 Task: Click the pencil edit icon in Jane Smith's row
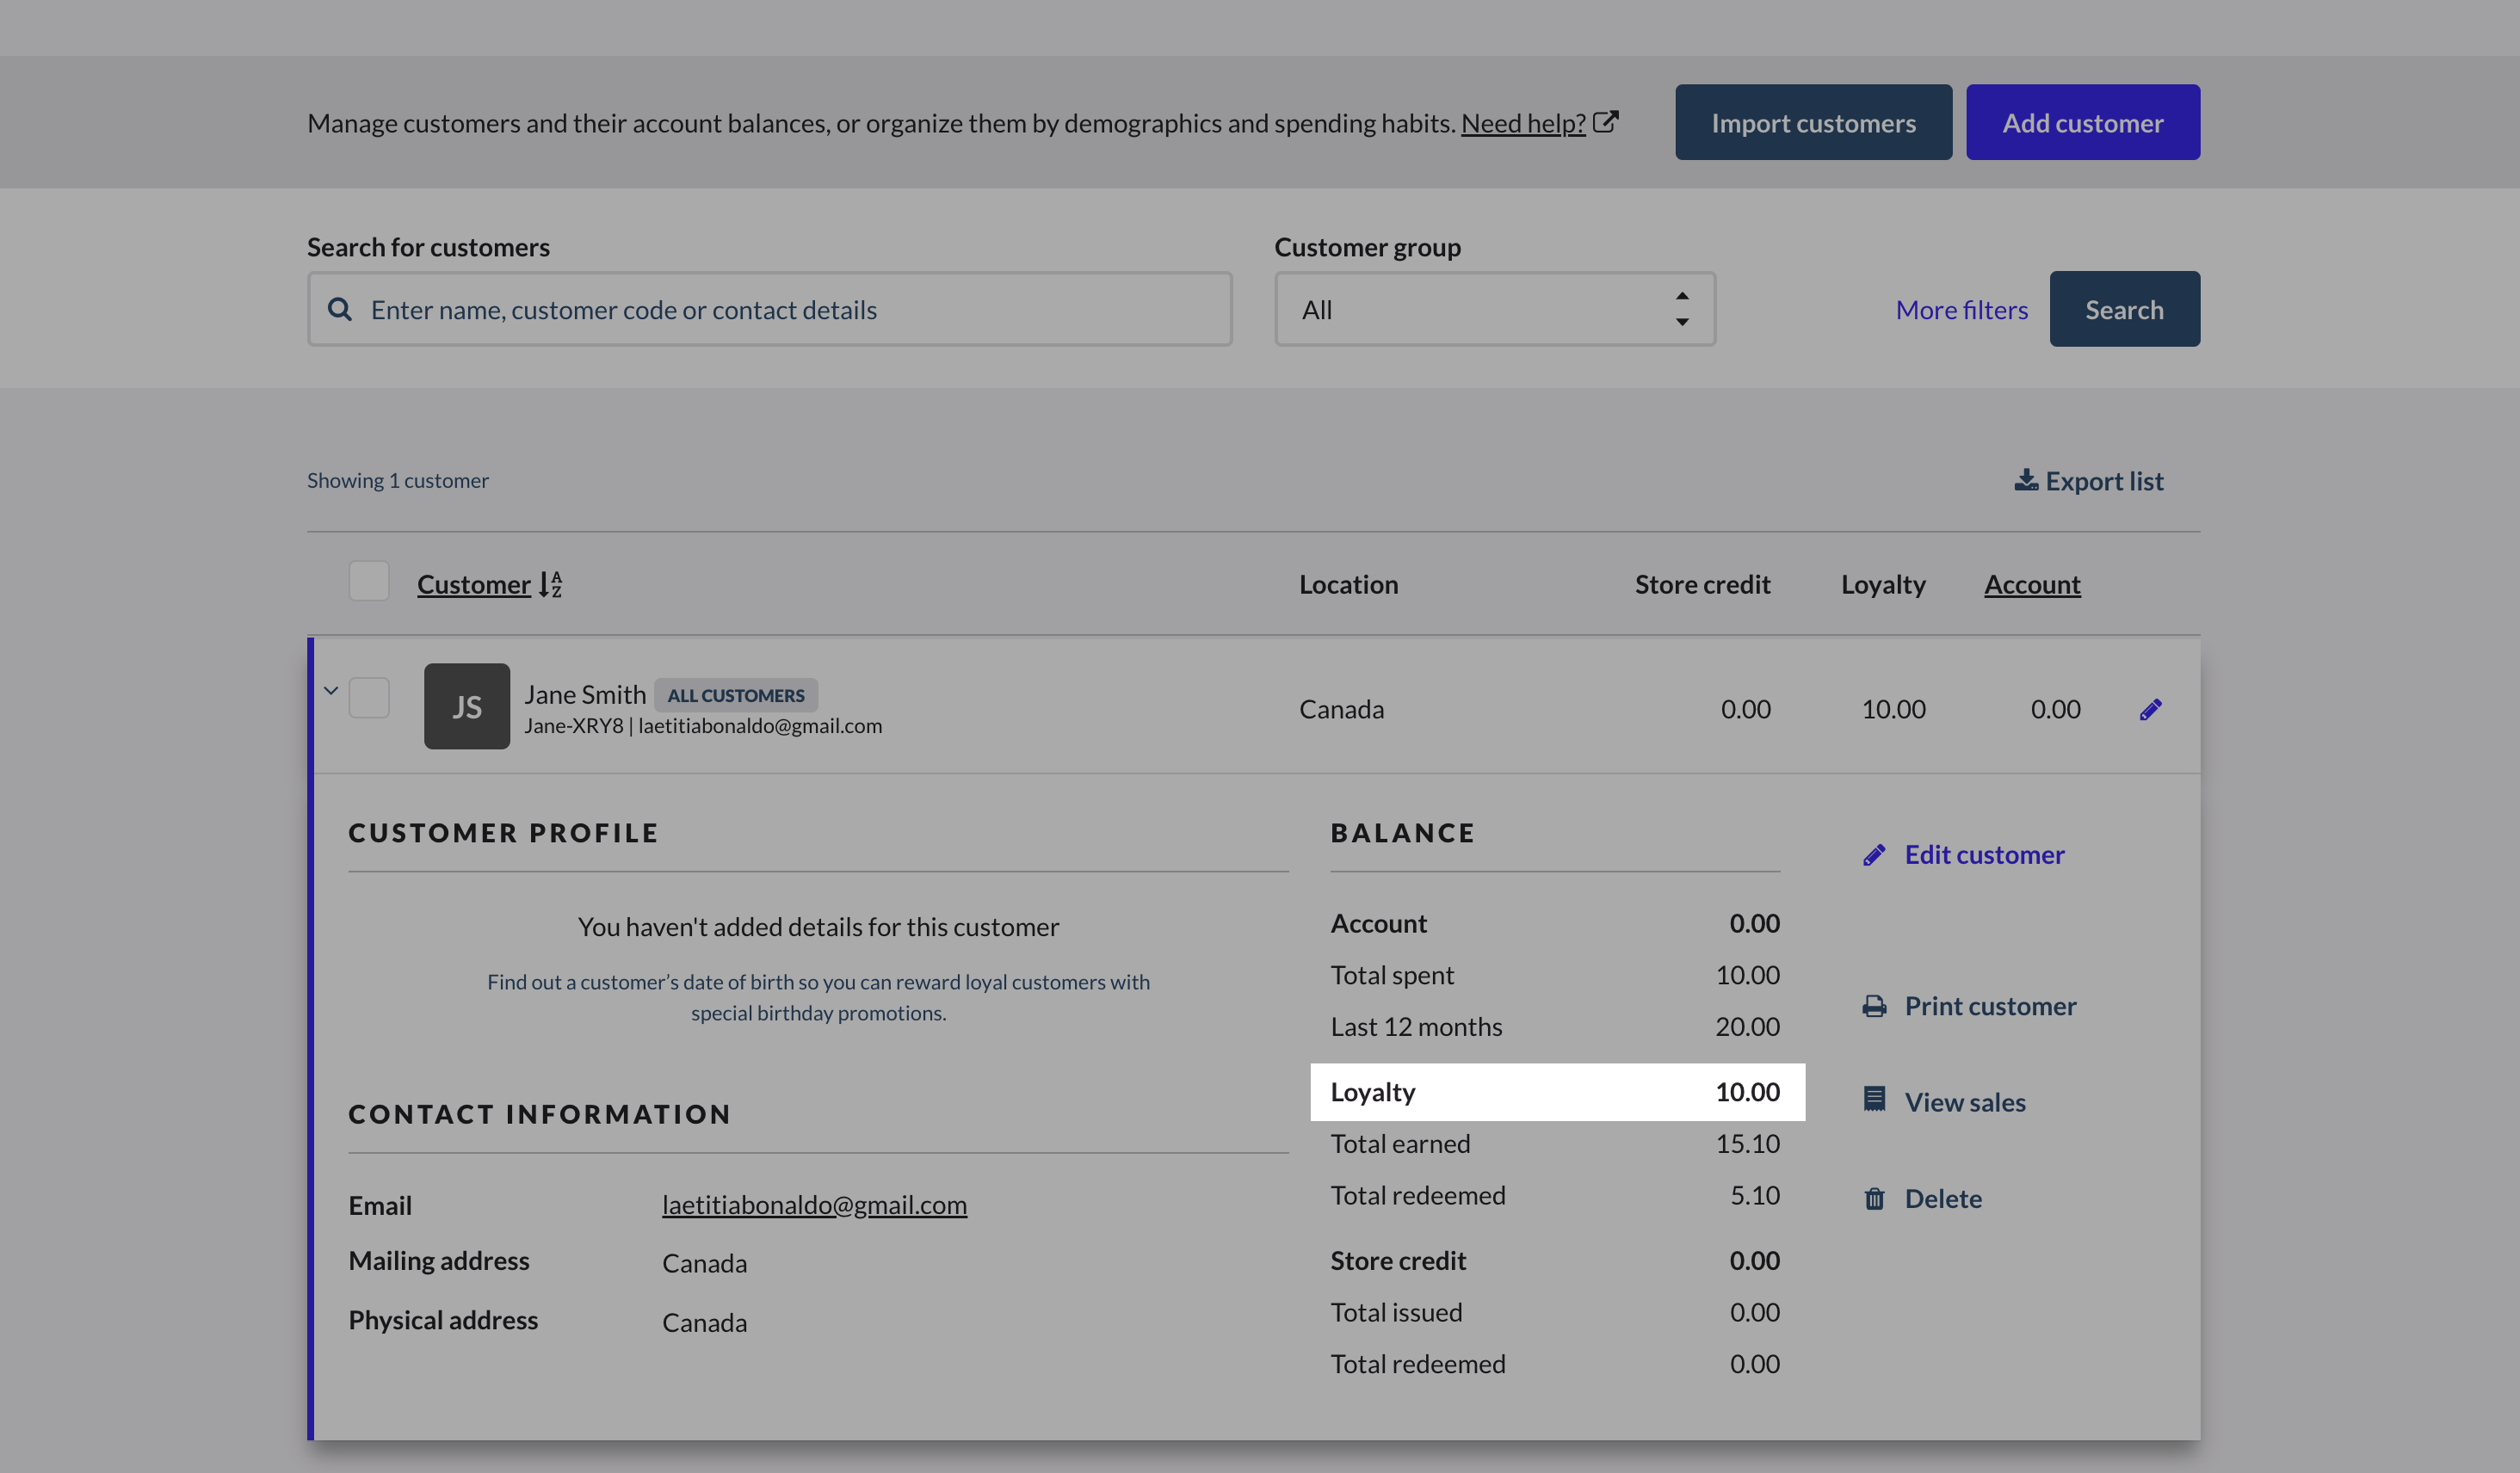pyautogui.click(x=2150, y=709)
